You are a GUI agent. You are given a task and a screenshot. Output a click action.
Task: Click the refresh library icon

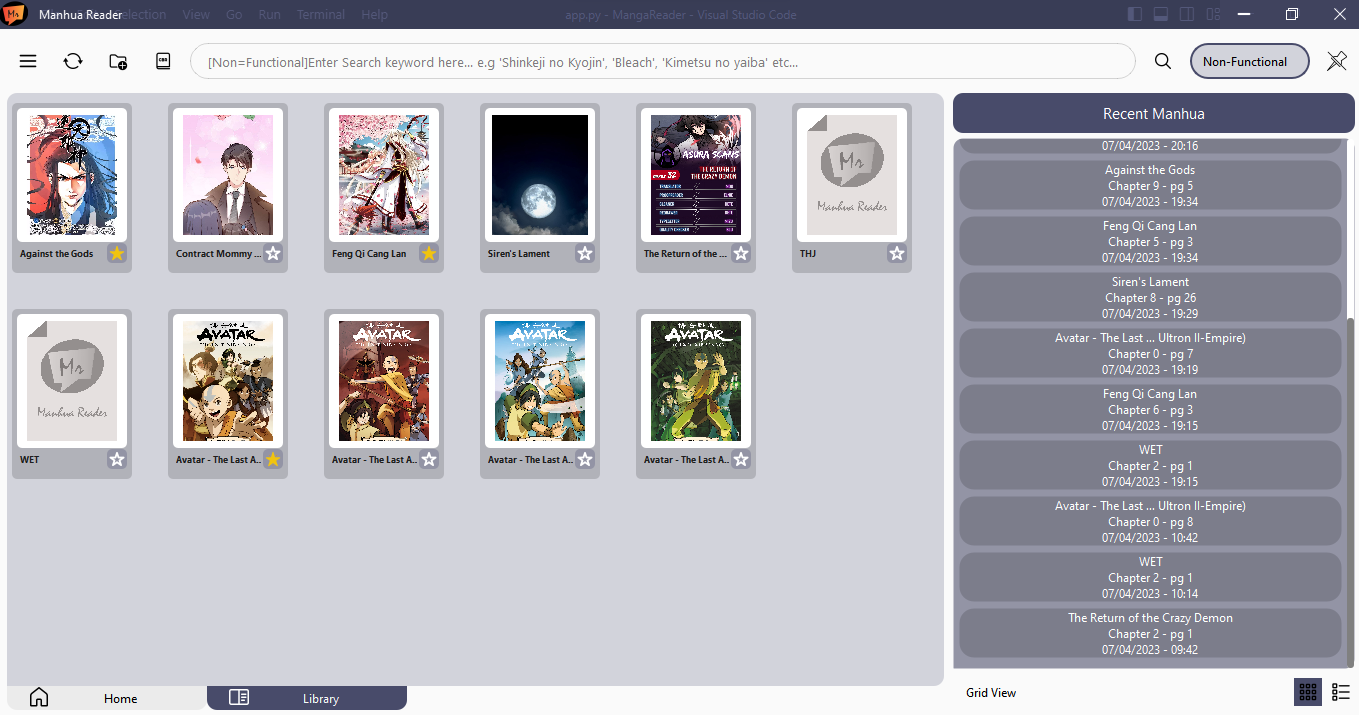[x=73, y=61]
